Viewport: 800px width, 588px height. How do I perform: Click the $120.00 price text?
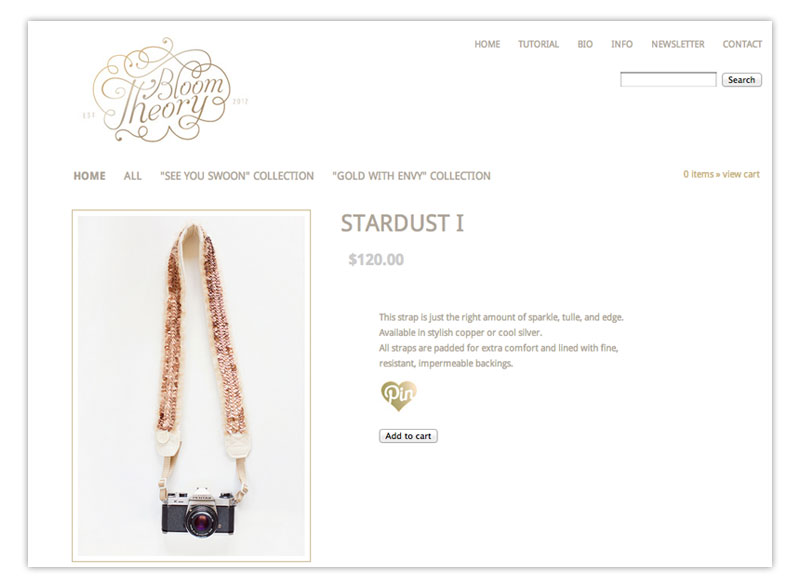[x=376, y=260]
